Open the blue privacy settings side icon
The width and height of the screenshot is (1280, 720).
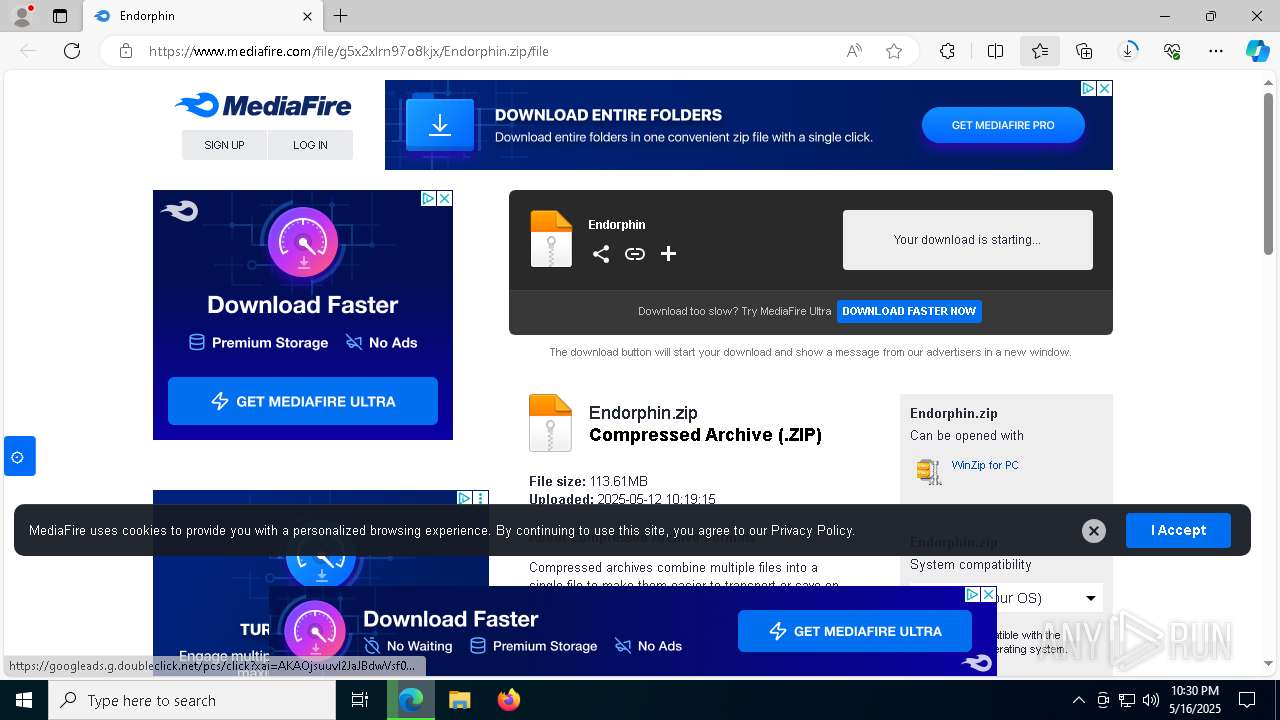(x=18, y=457)
